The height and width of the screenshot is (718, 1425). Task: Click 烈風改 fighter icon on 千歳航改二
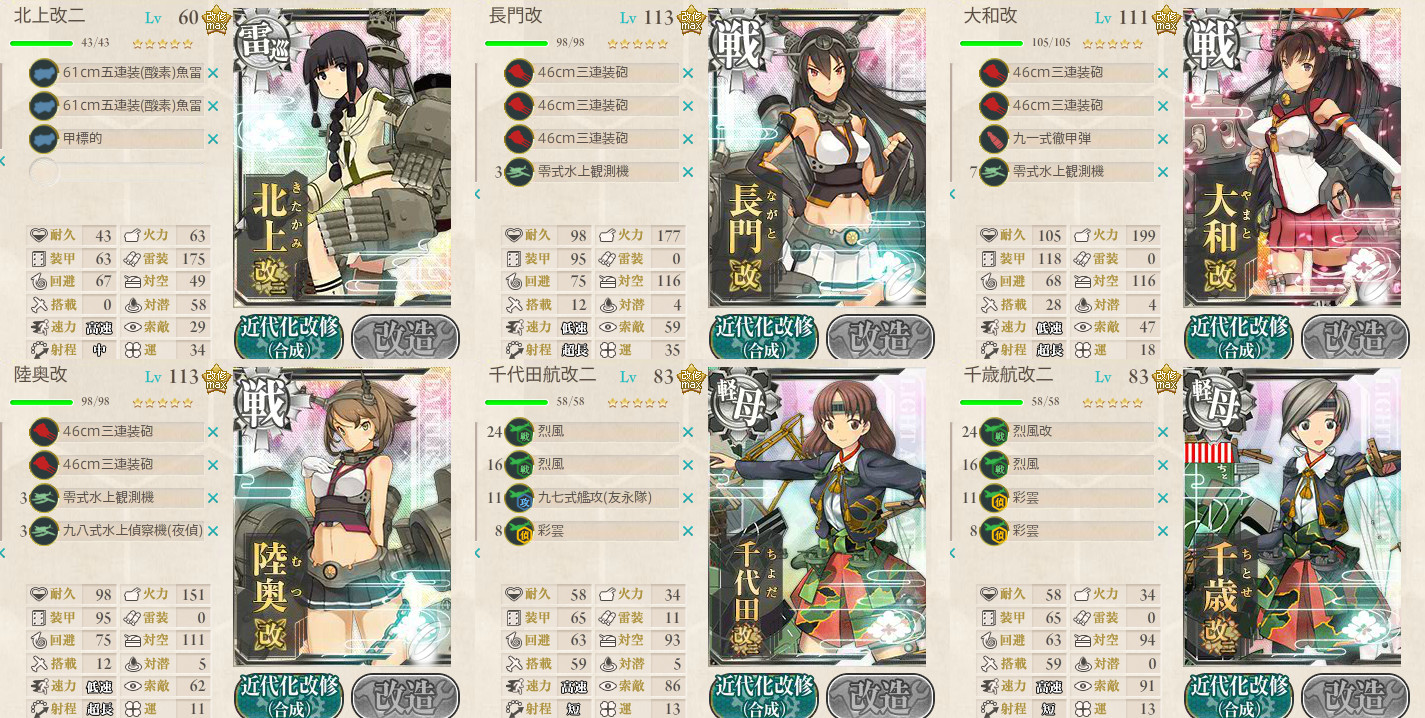coord(994,431)
